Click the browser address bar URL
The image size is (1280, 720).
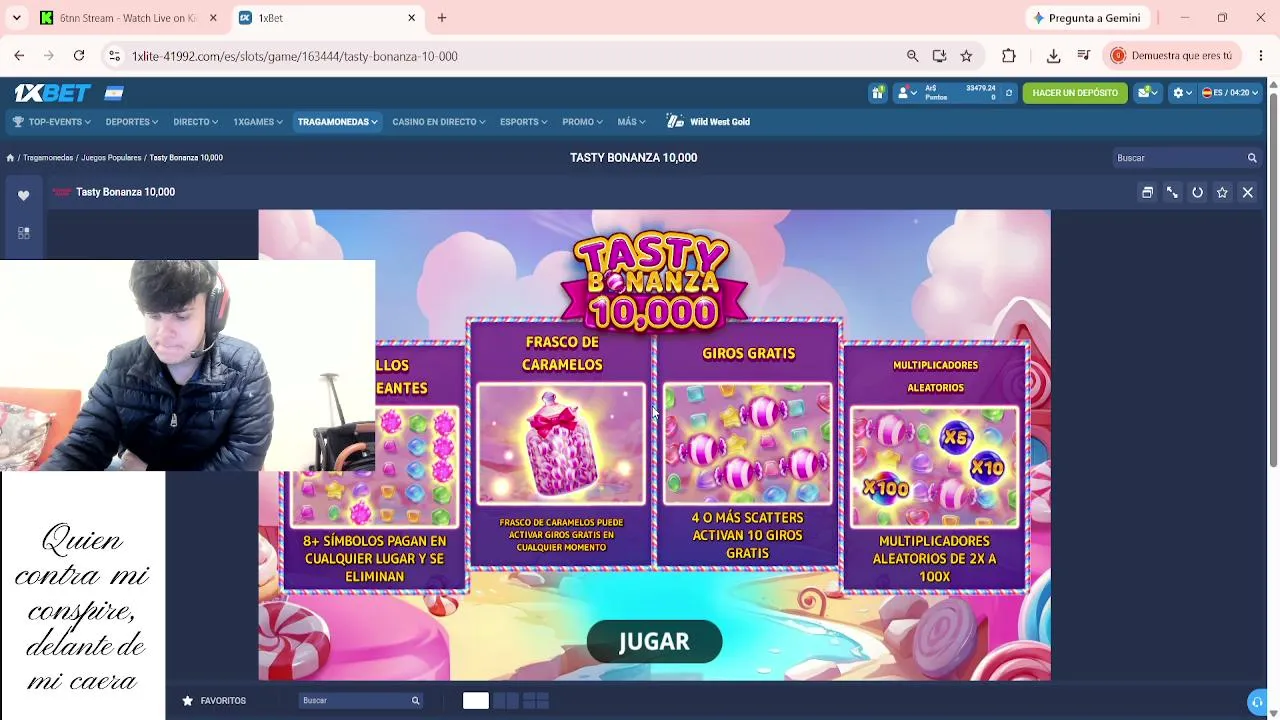point(295,56)
